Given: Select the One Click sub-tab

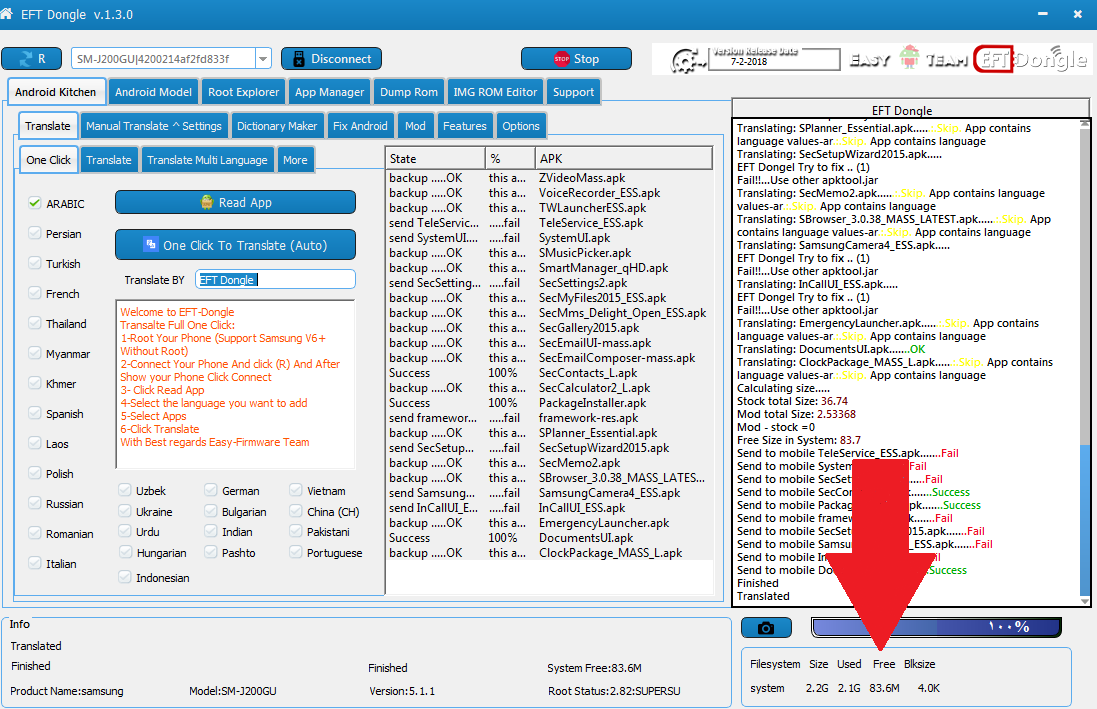Looking at the screenshot, I should coord(48,160).
